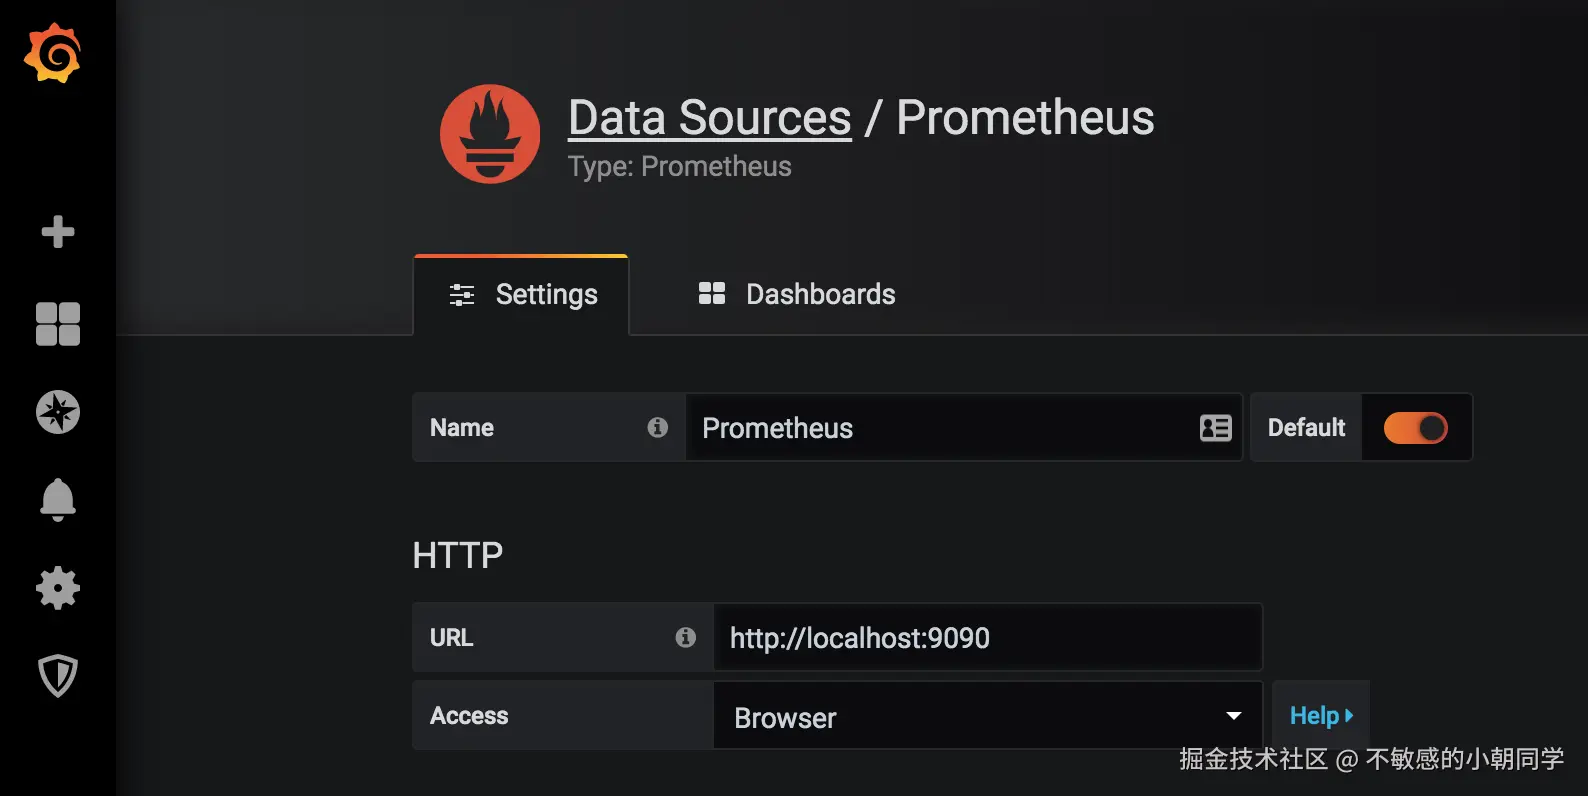Toggle the Default data source switch
1588x796 pixels.
click(1415, 428)
